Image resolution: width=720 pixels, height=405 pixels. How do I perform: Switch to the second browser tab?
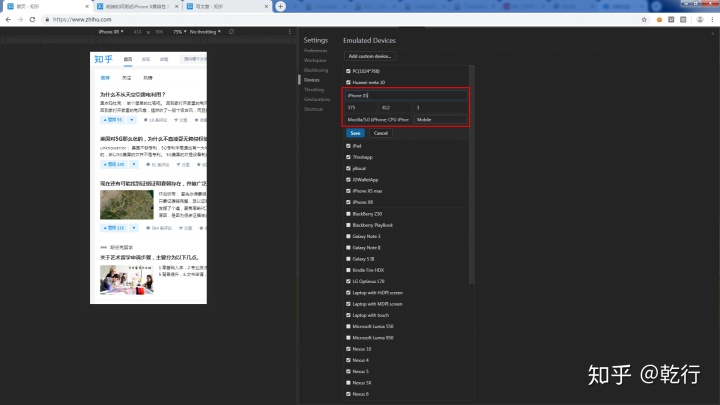138,6
